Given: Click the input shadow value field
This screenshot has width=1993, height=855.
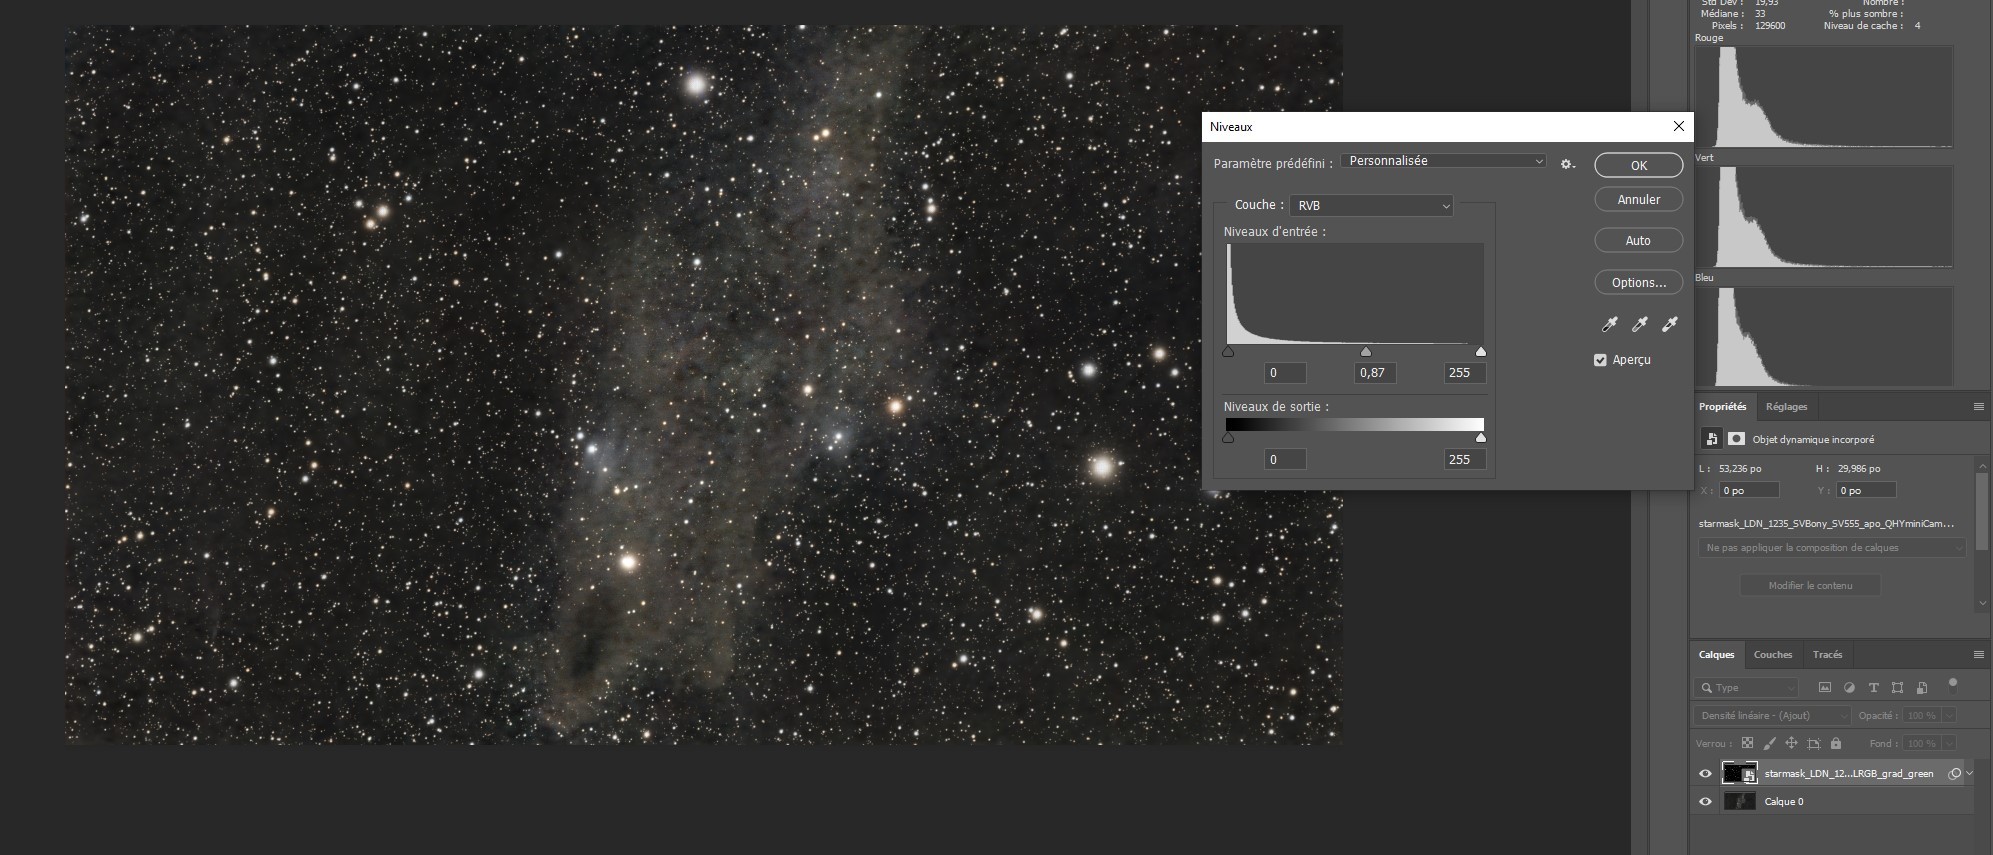Looking at the screenshot, I should pos(1285,373).
